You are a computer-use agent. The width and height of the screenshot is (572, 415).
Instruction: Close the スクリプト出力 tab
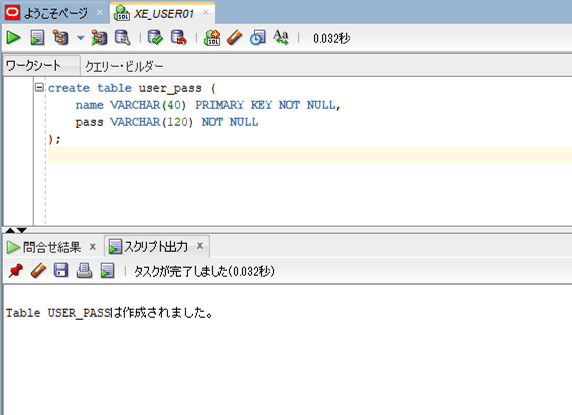pos(200,246)
